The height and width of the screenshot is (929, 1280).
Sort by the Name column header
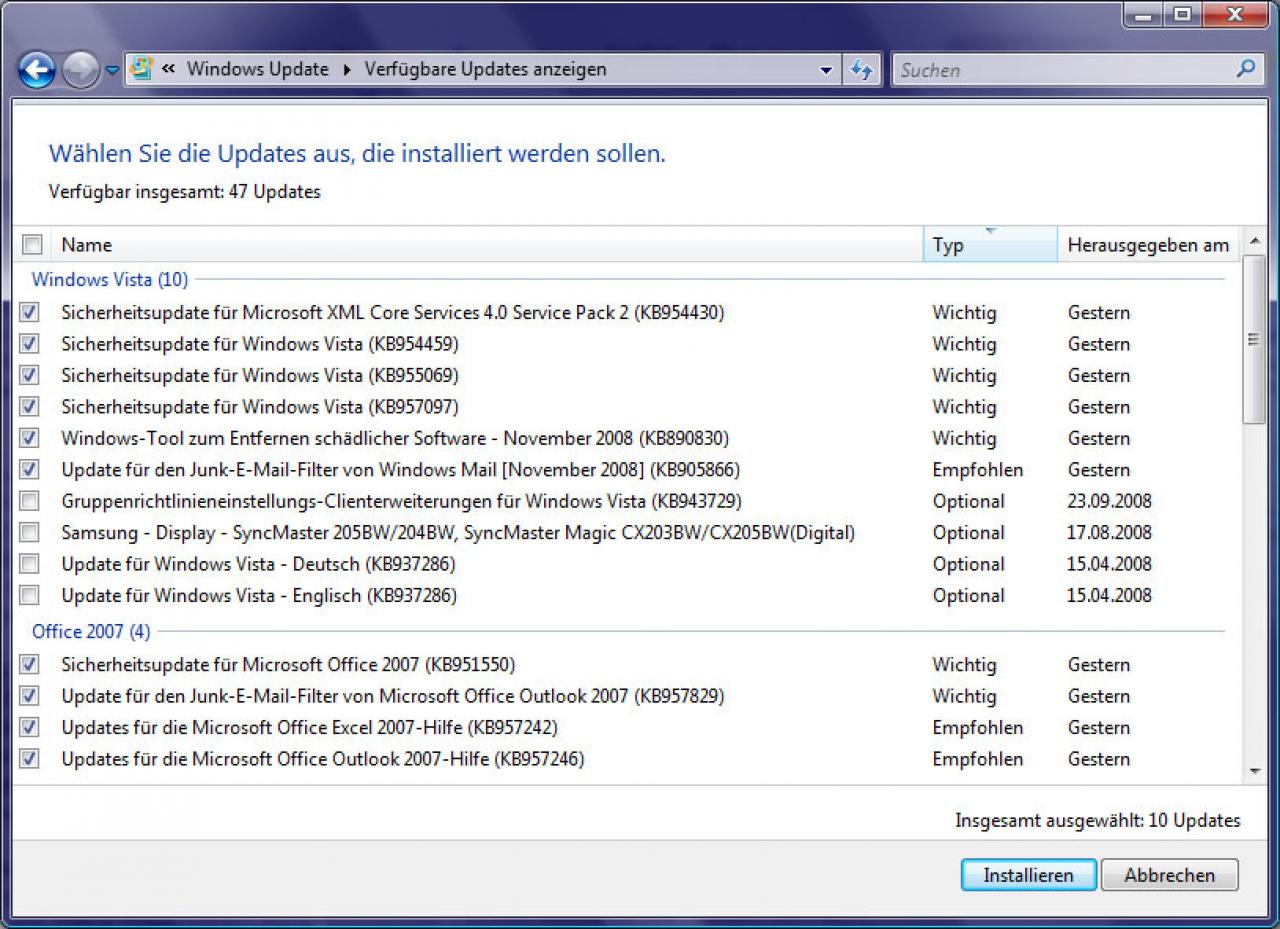point(489,245)
